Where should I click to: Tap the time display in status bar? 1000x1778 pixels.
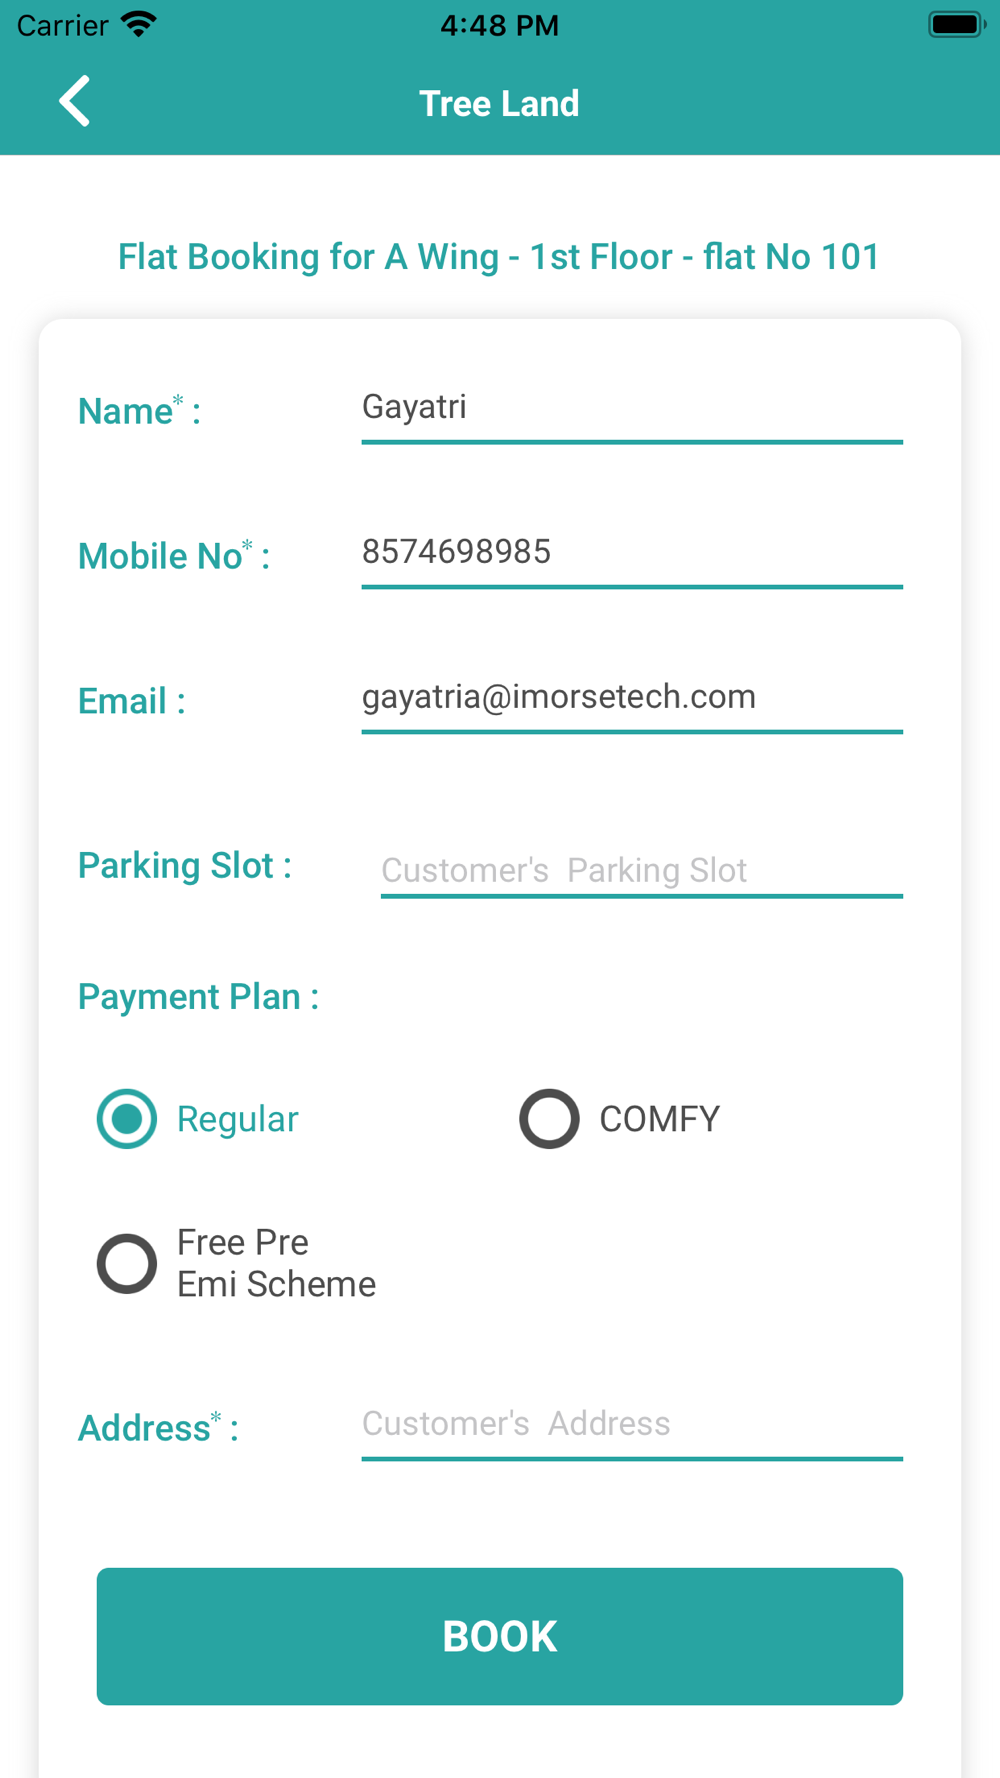499,25
